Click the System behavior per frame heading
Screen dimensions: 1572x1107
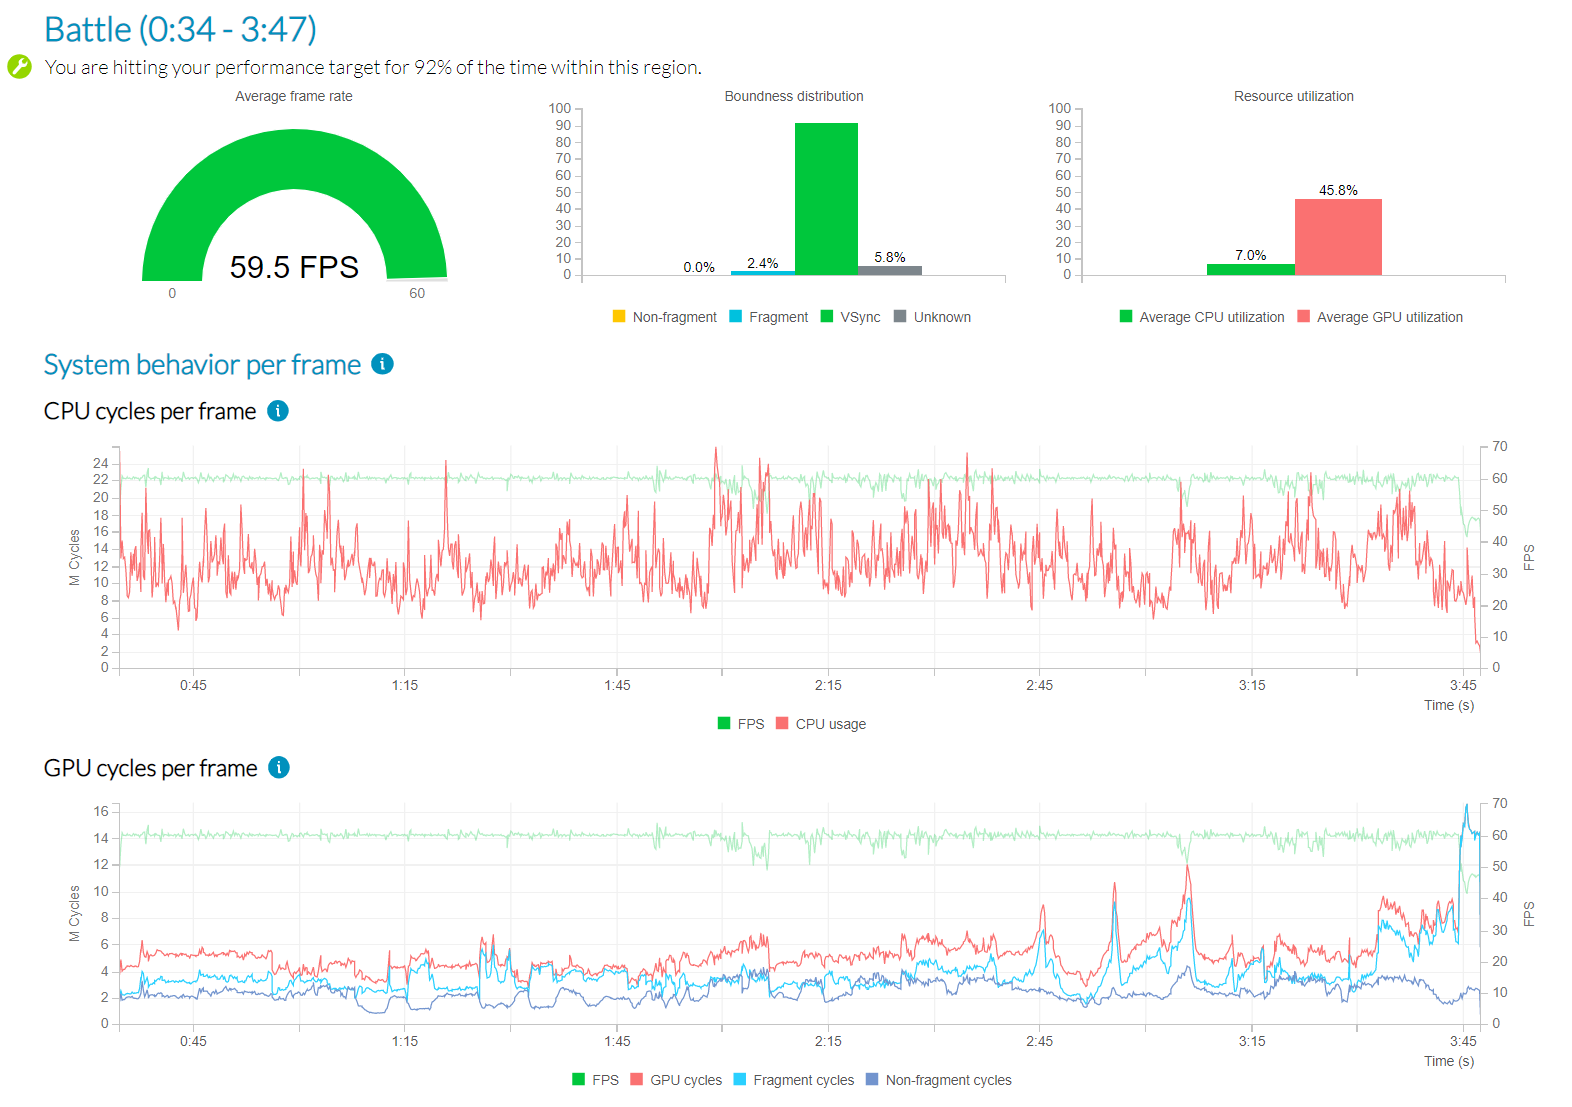click(202, 364)
